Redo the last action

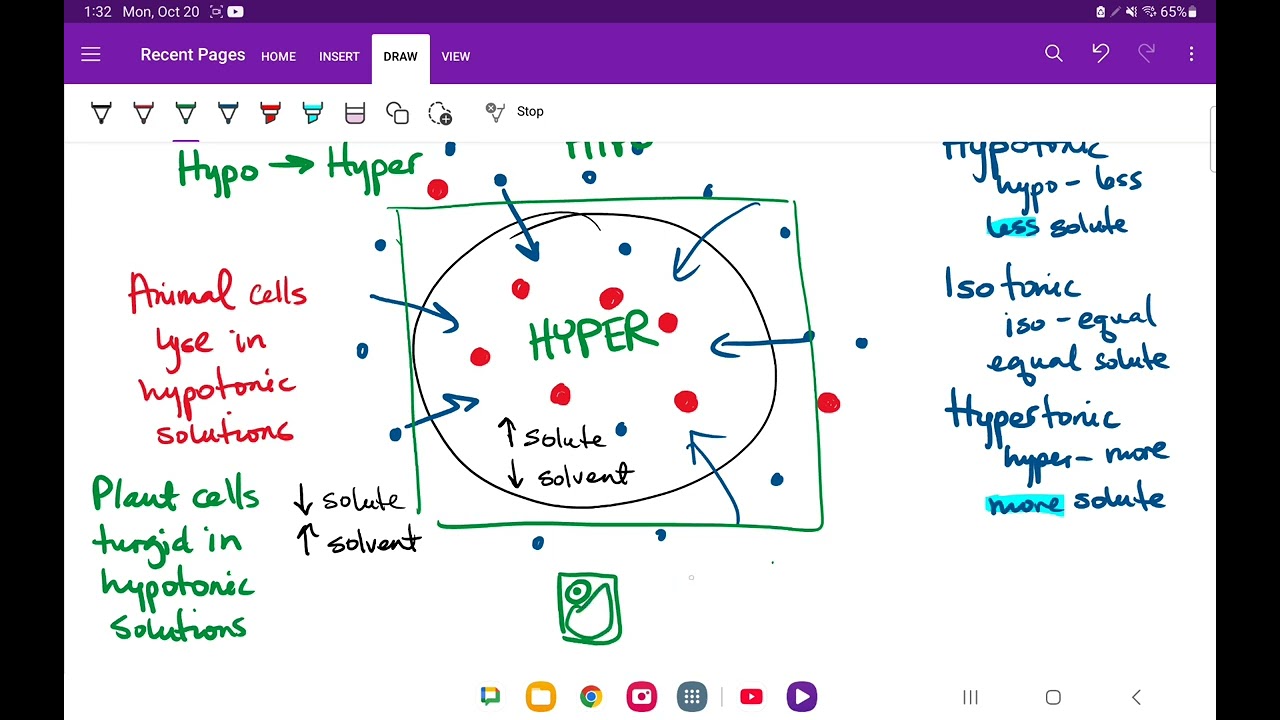1146,54
